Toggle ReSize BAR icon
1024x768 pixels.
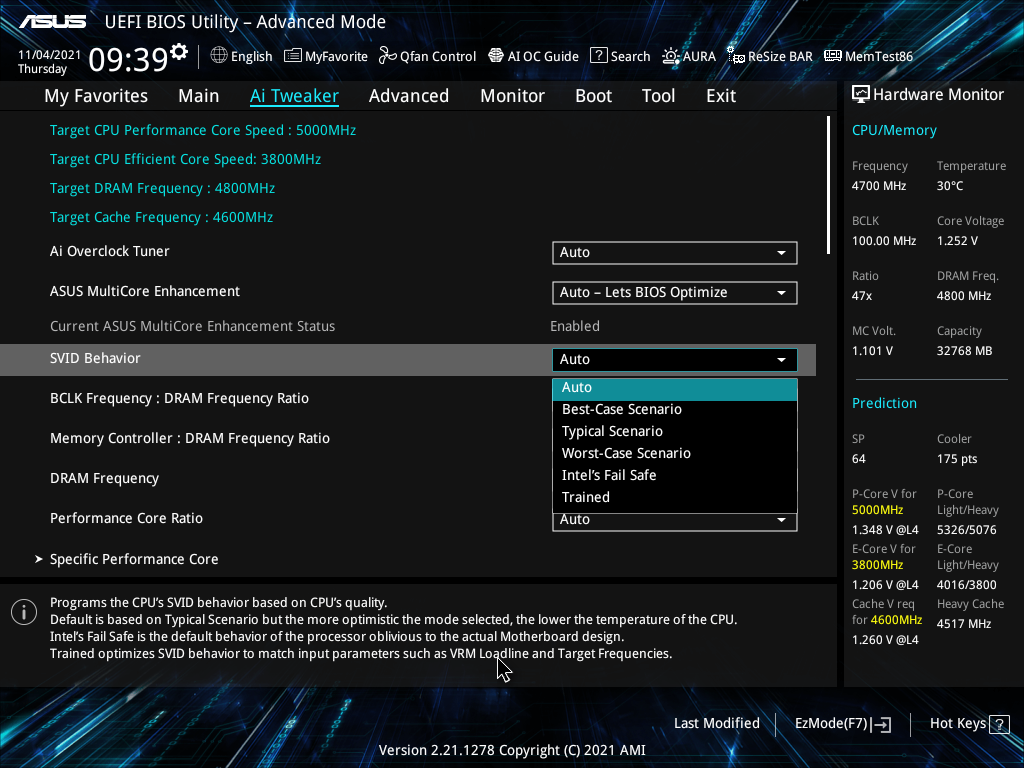[736, 56]
